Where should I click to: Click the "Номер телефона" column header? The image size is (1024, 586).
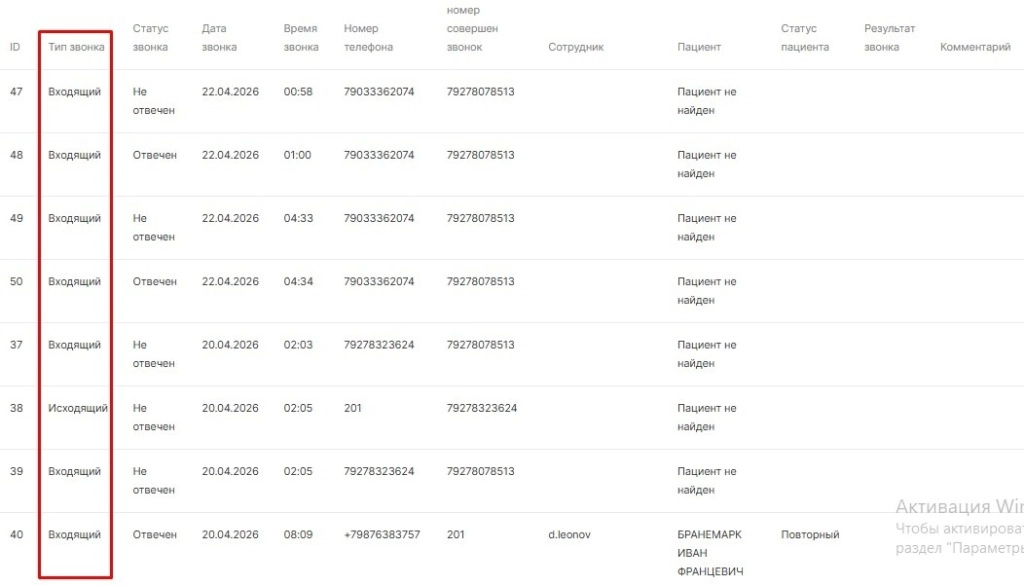pos(368,38)
